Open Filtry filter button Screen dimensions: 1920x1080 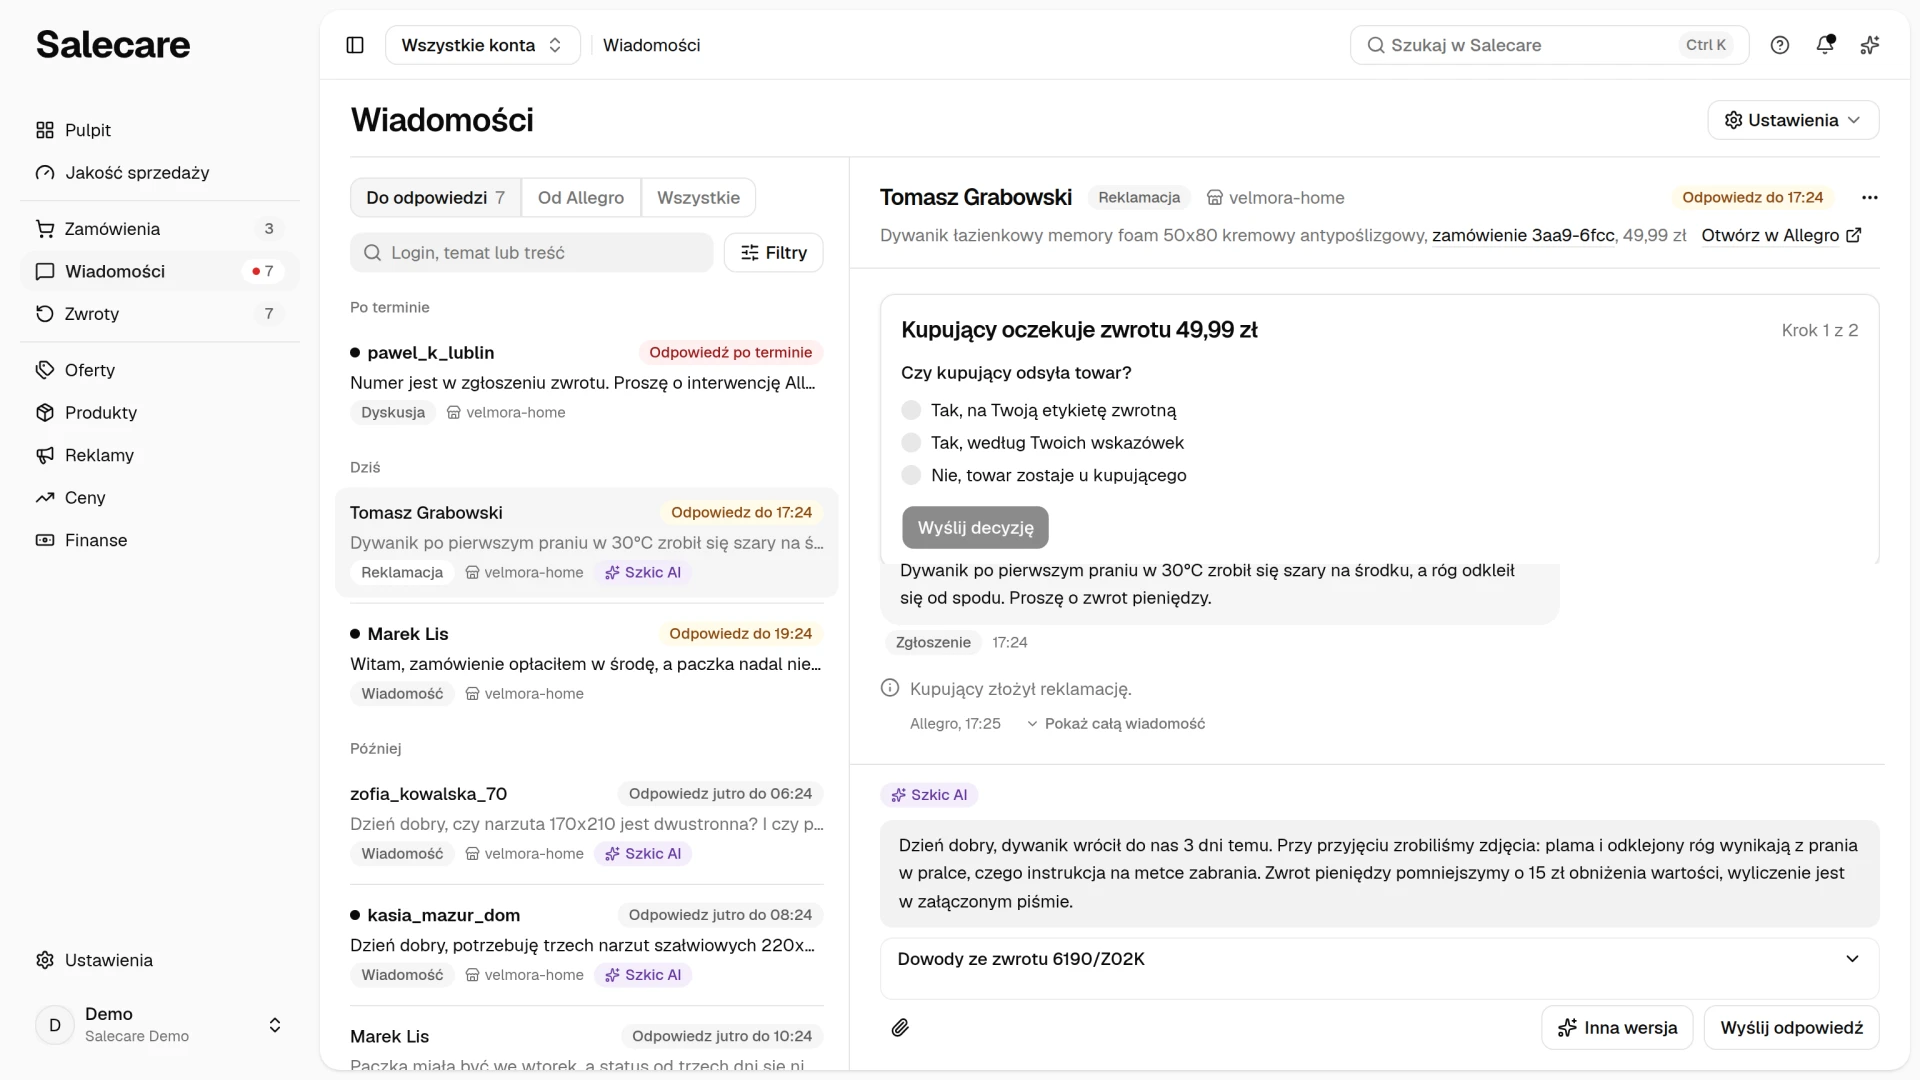(773, 253)
